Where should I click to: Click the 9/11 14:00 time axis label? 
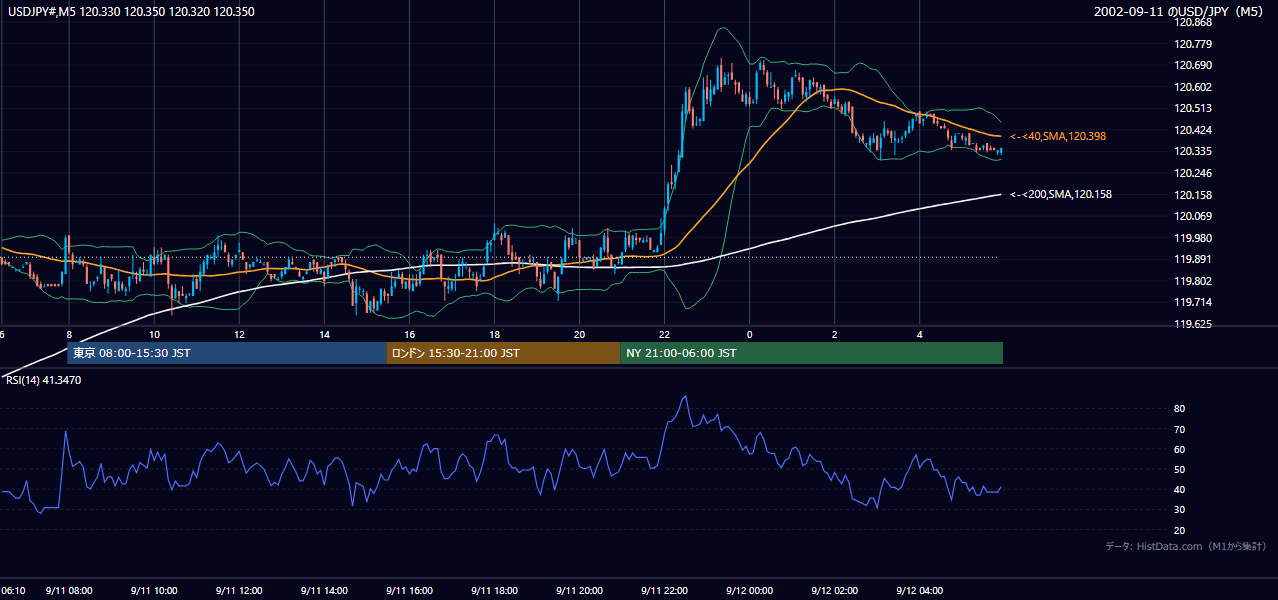pyautogui.click(x=324, y=591)
